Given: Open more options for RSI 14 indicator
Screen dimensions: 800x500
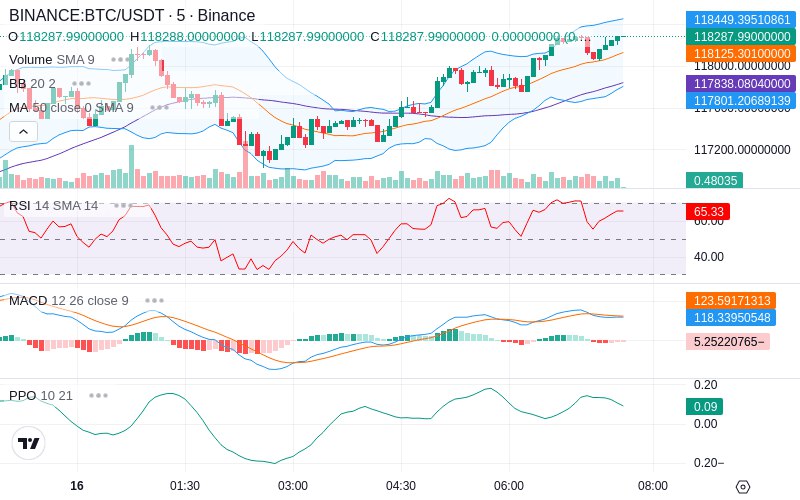Looking at the screenshot, I should pos(123,206).
